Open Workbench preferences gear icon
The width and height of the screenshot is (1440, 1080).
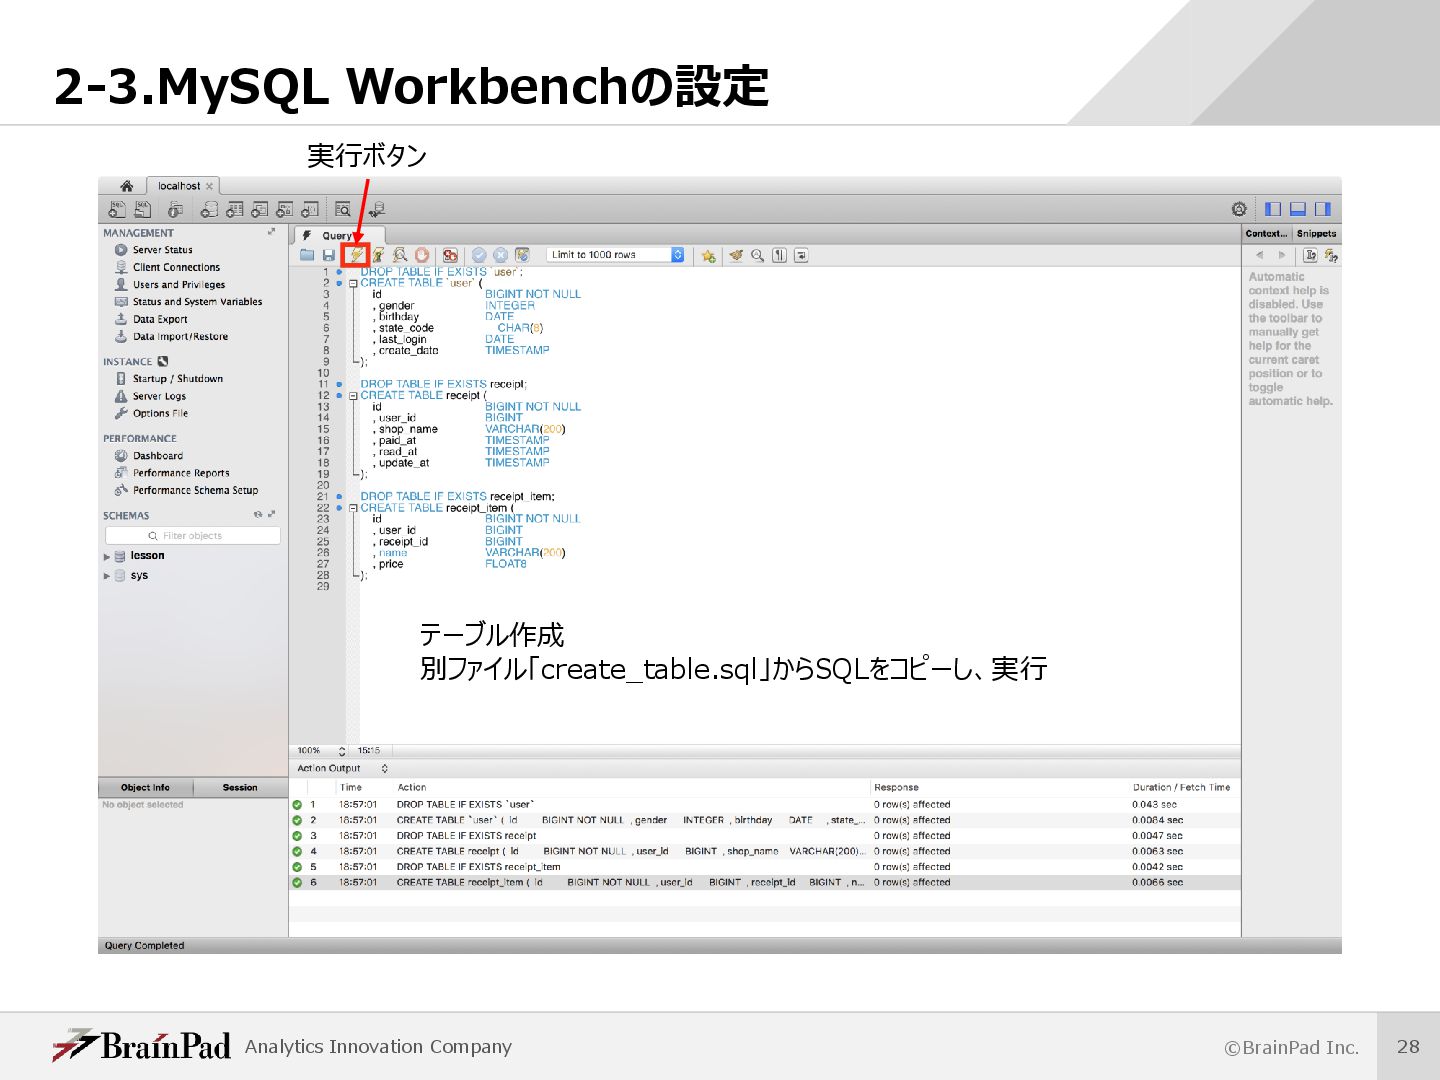[1239, 209]
